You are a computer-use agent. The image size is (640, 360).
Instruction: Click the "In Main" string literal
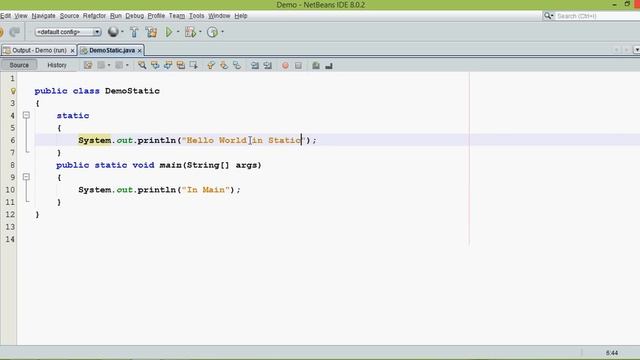pyautogui.click(x=206, y=190)
